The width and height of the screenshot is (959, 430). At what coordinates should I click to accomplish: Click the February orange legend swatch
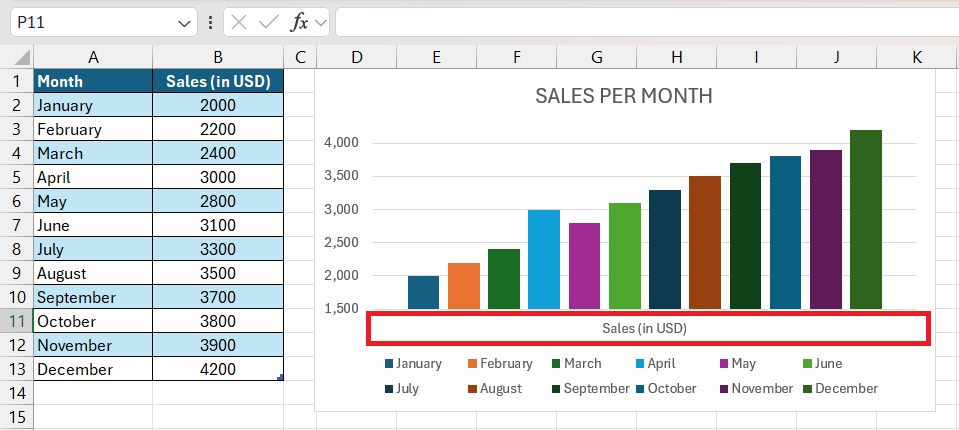pos(472,364)
